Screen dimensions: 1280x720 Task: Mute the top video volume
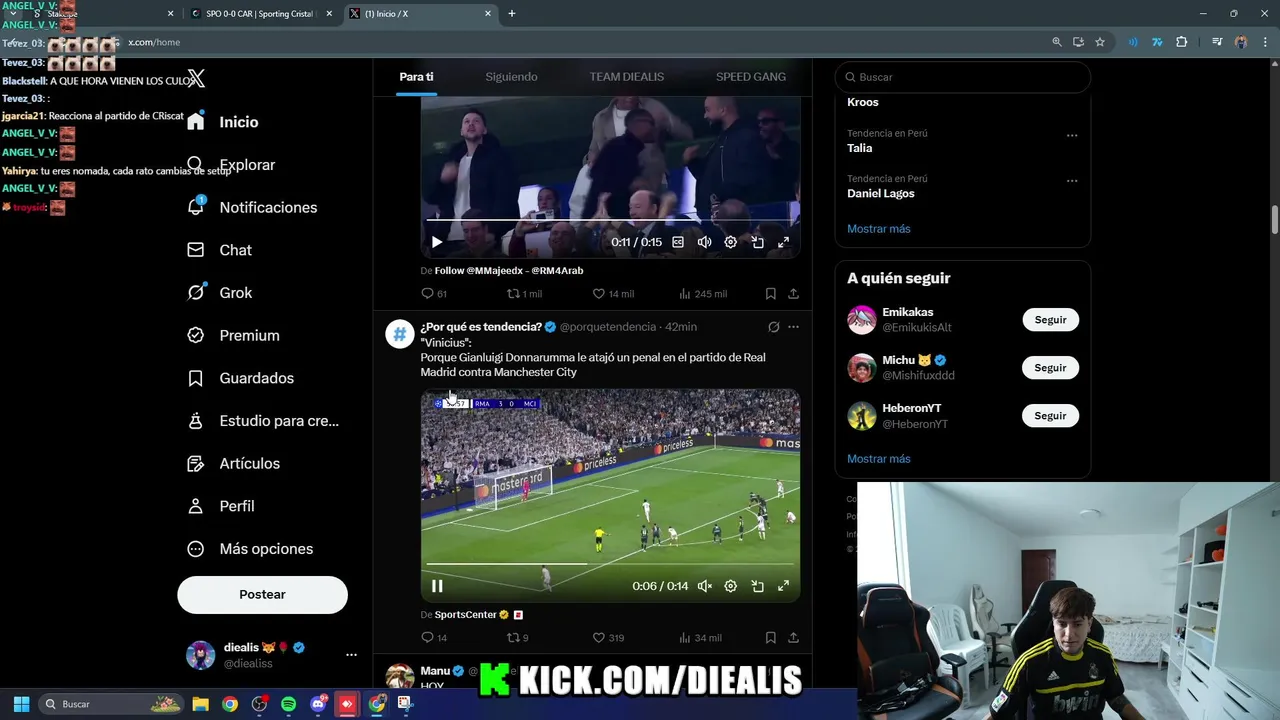point(704,242)
